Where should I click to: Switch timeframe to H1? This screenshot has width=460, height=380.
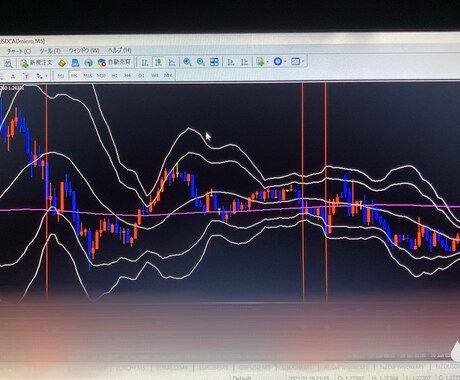[114, 76]
